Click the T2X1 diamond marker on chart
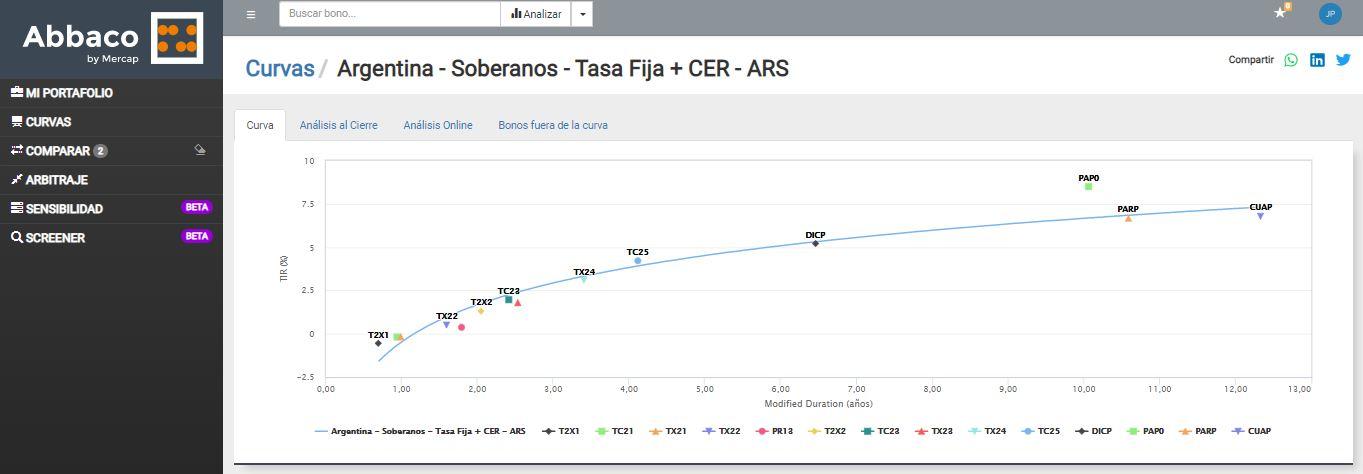1363x474 pixels. (x=378, y=343)
